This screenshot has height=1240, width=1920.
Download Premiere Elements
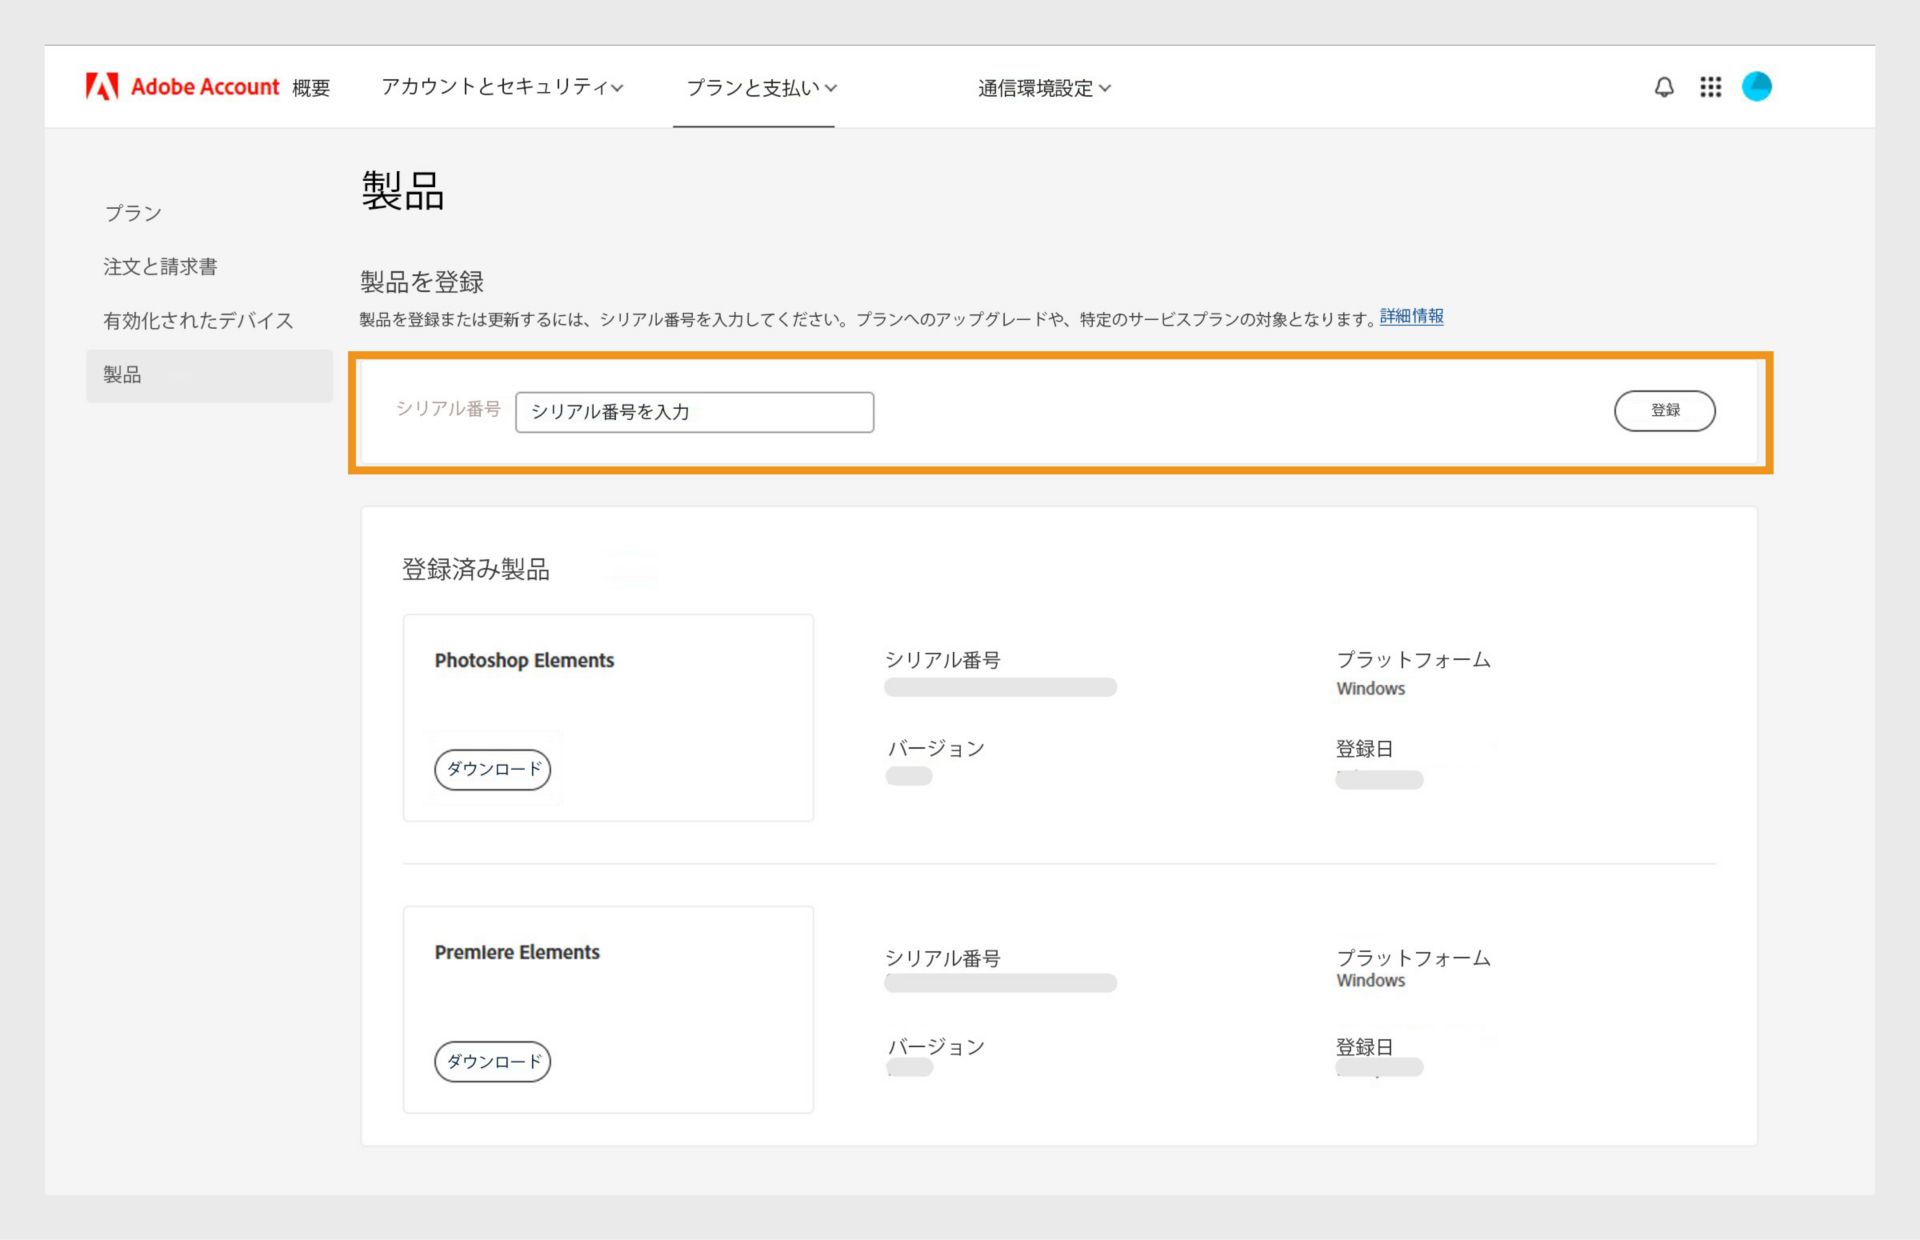[493, 1061]
